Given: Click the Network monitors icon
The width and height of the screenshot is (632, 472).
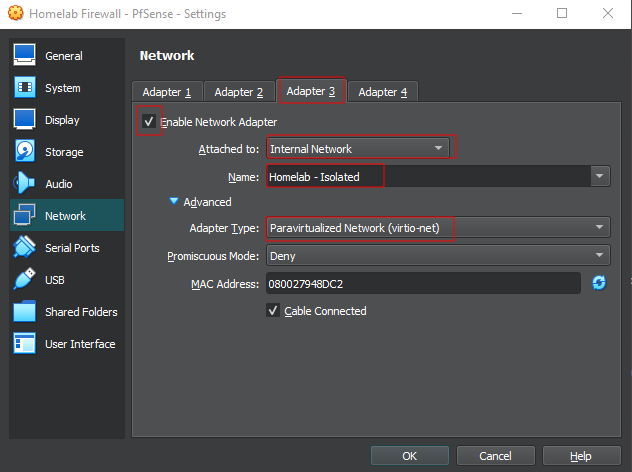Looking at the screenshot, I should click(x=25, y=215).
